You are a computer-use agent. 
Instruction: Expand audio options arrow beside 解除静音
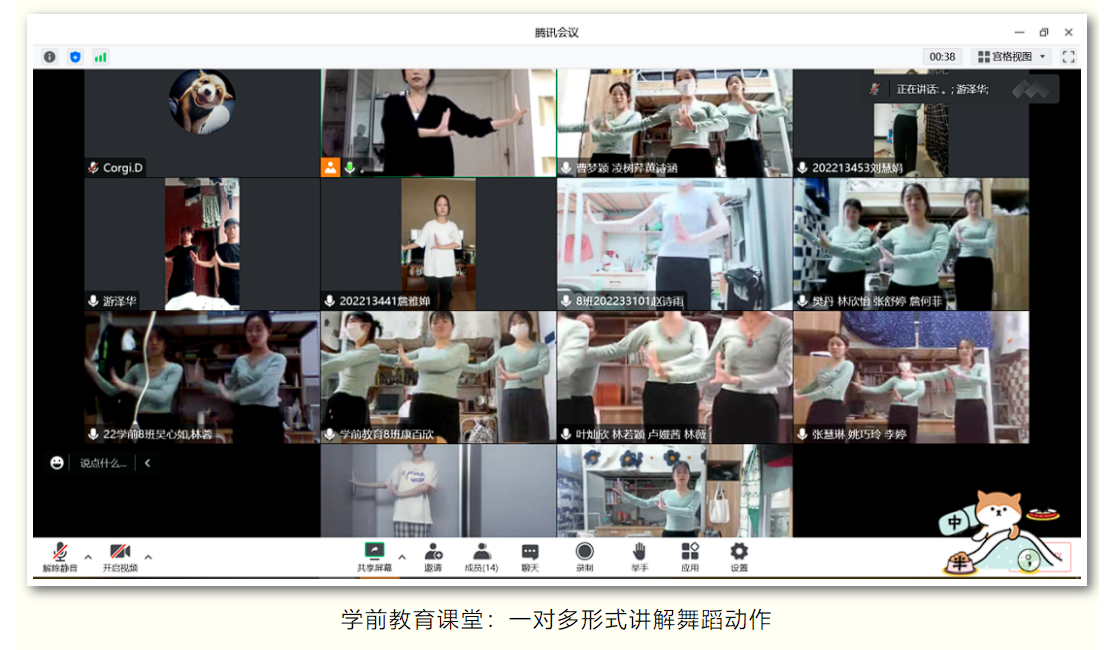point(88,557)
